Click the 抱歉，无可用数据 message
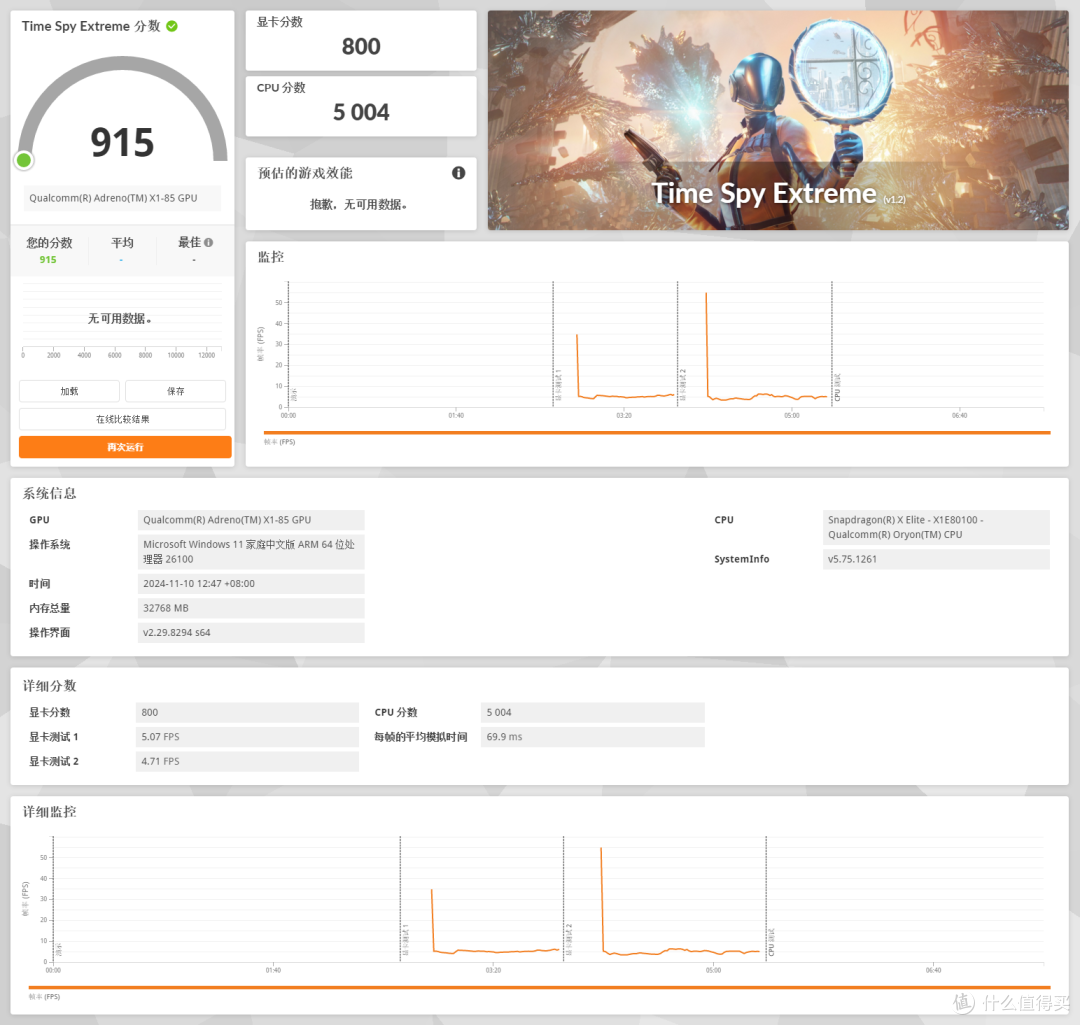The width and height of the screenshot is (1080, 1025). [x=359, y=205]
